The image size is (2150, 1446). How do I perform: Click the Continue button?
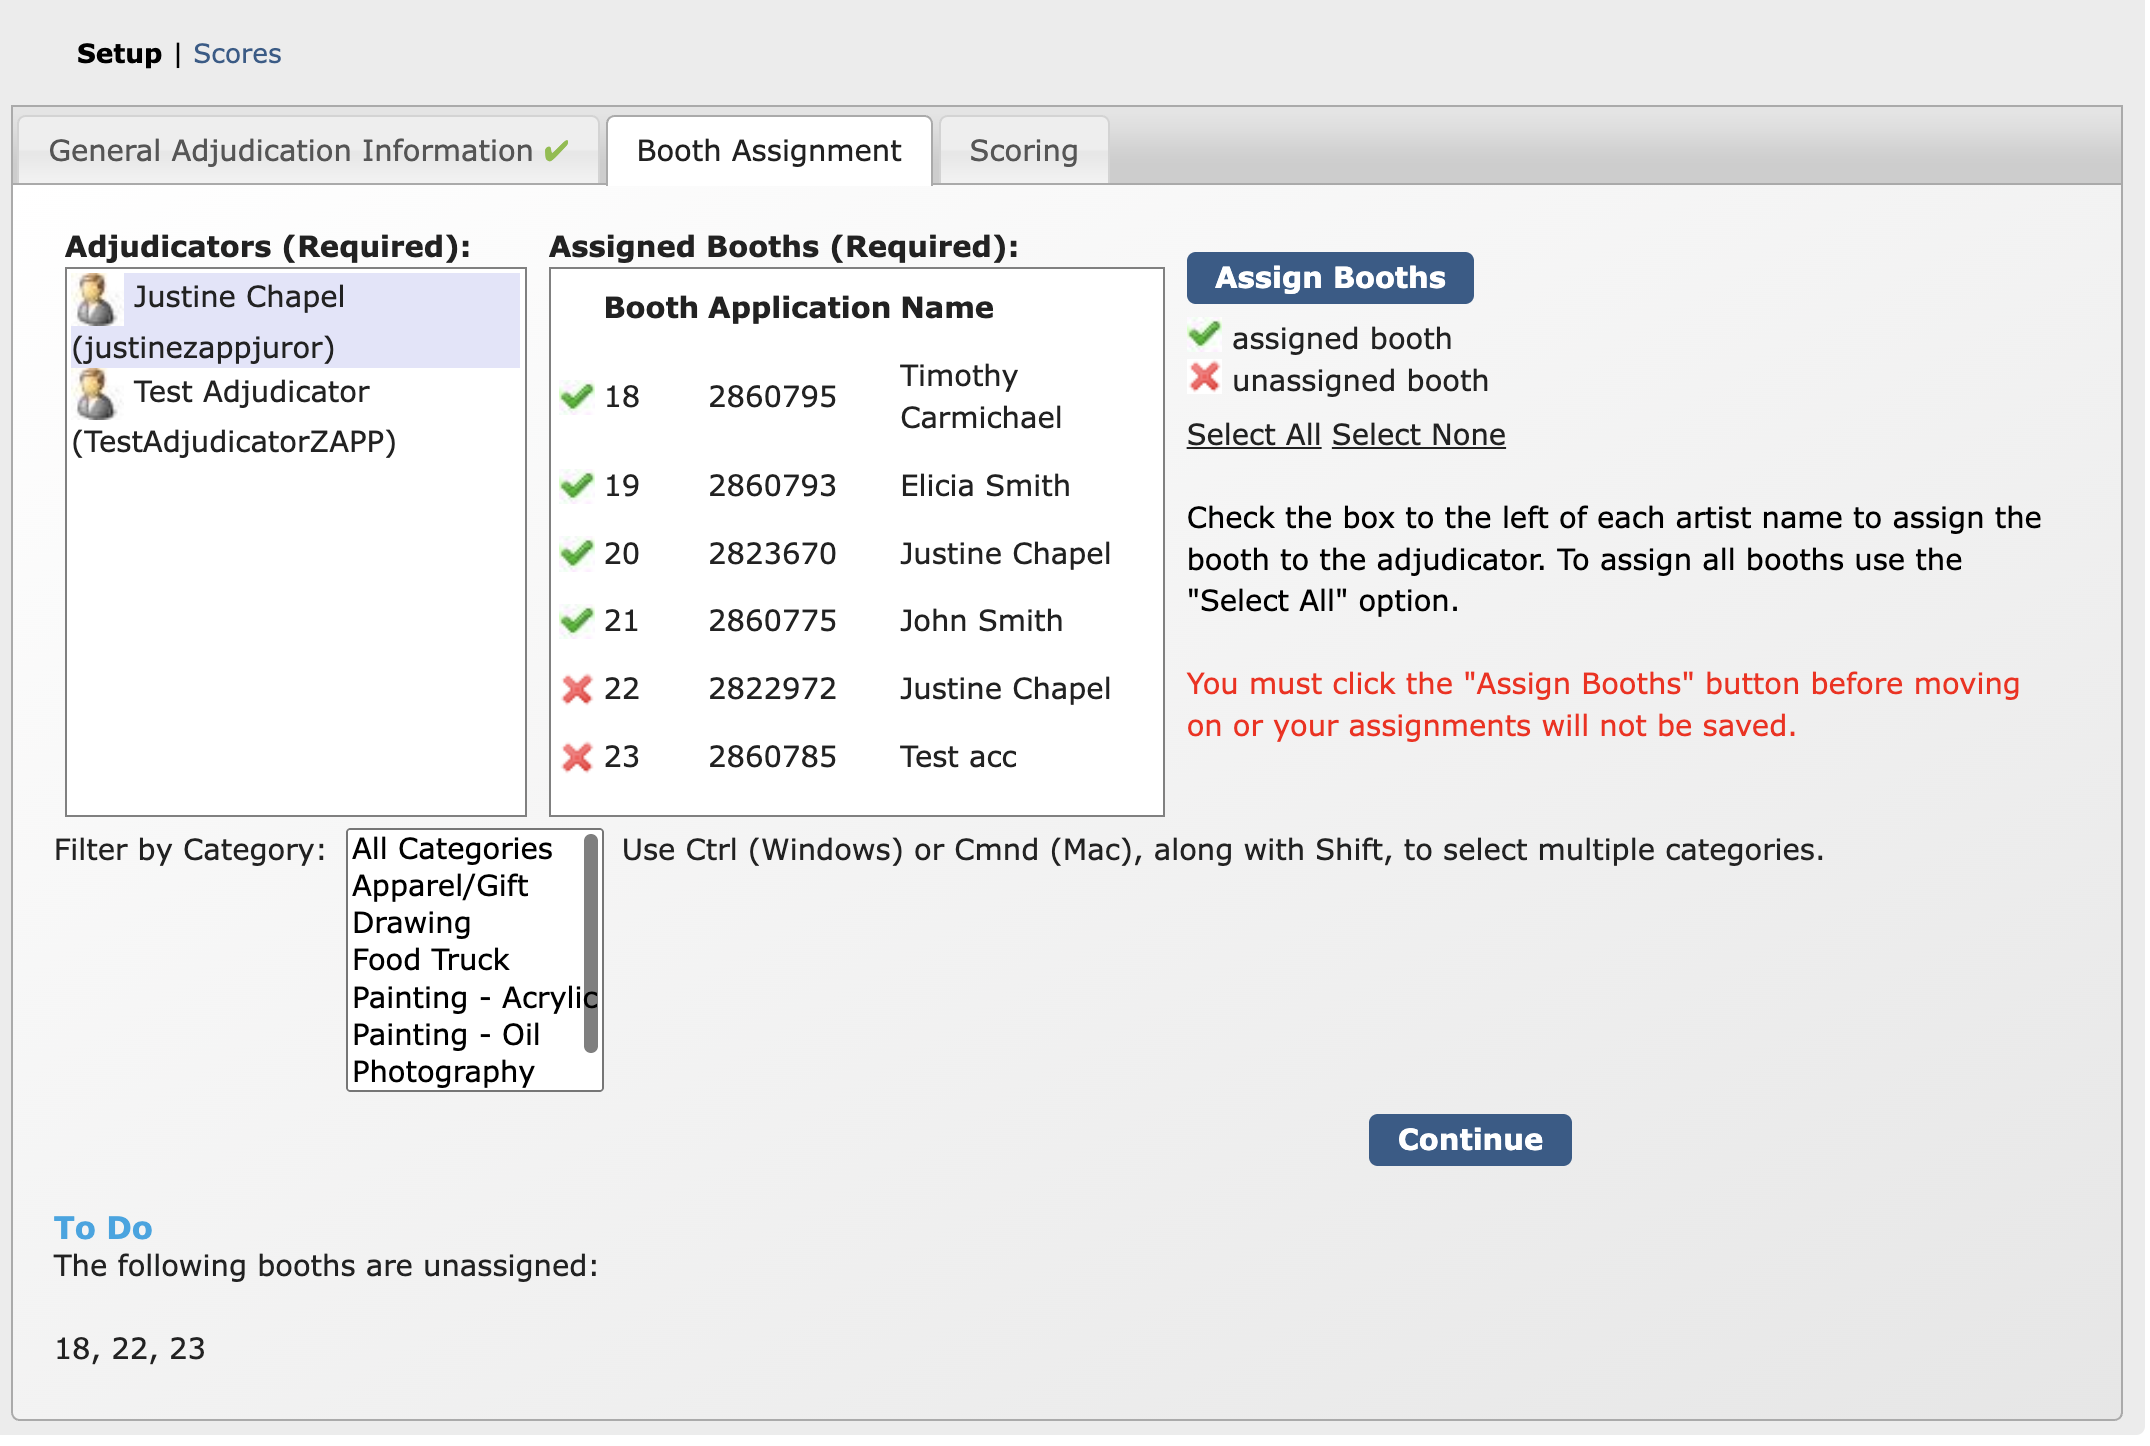[1469, 1139]
